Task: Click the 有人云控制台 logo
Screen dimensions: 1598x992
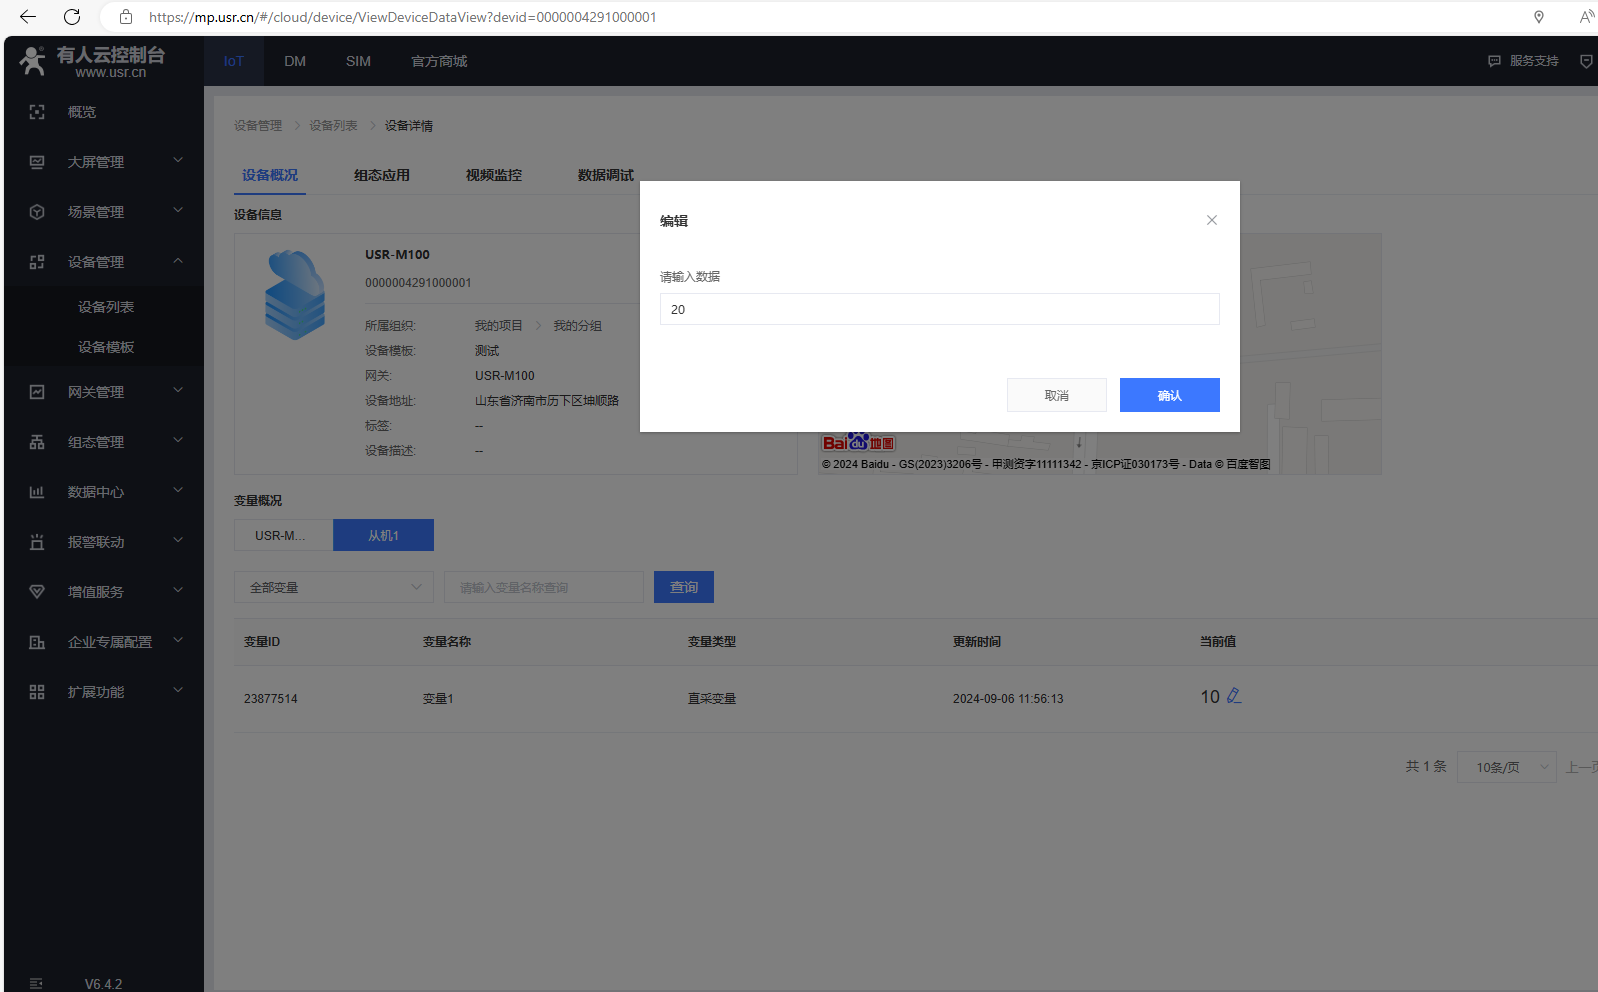Action: [92, 61]
